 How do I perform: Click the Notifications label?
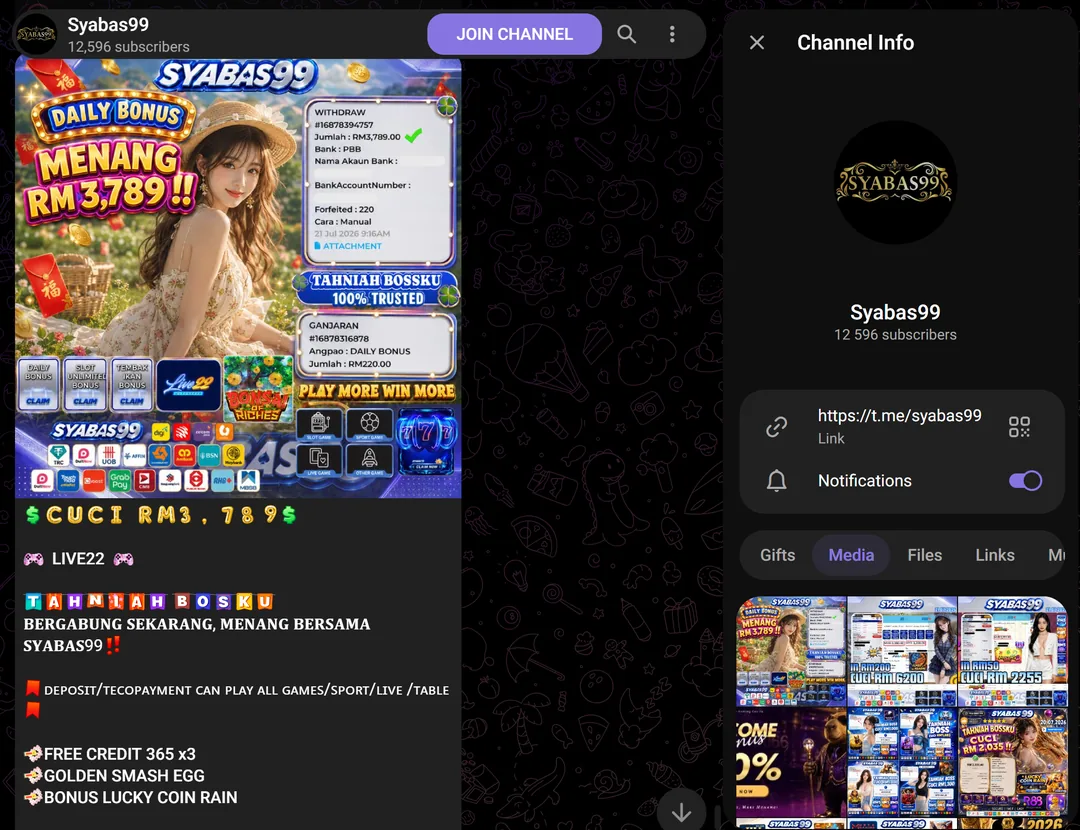[864, 481]
